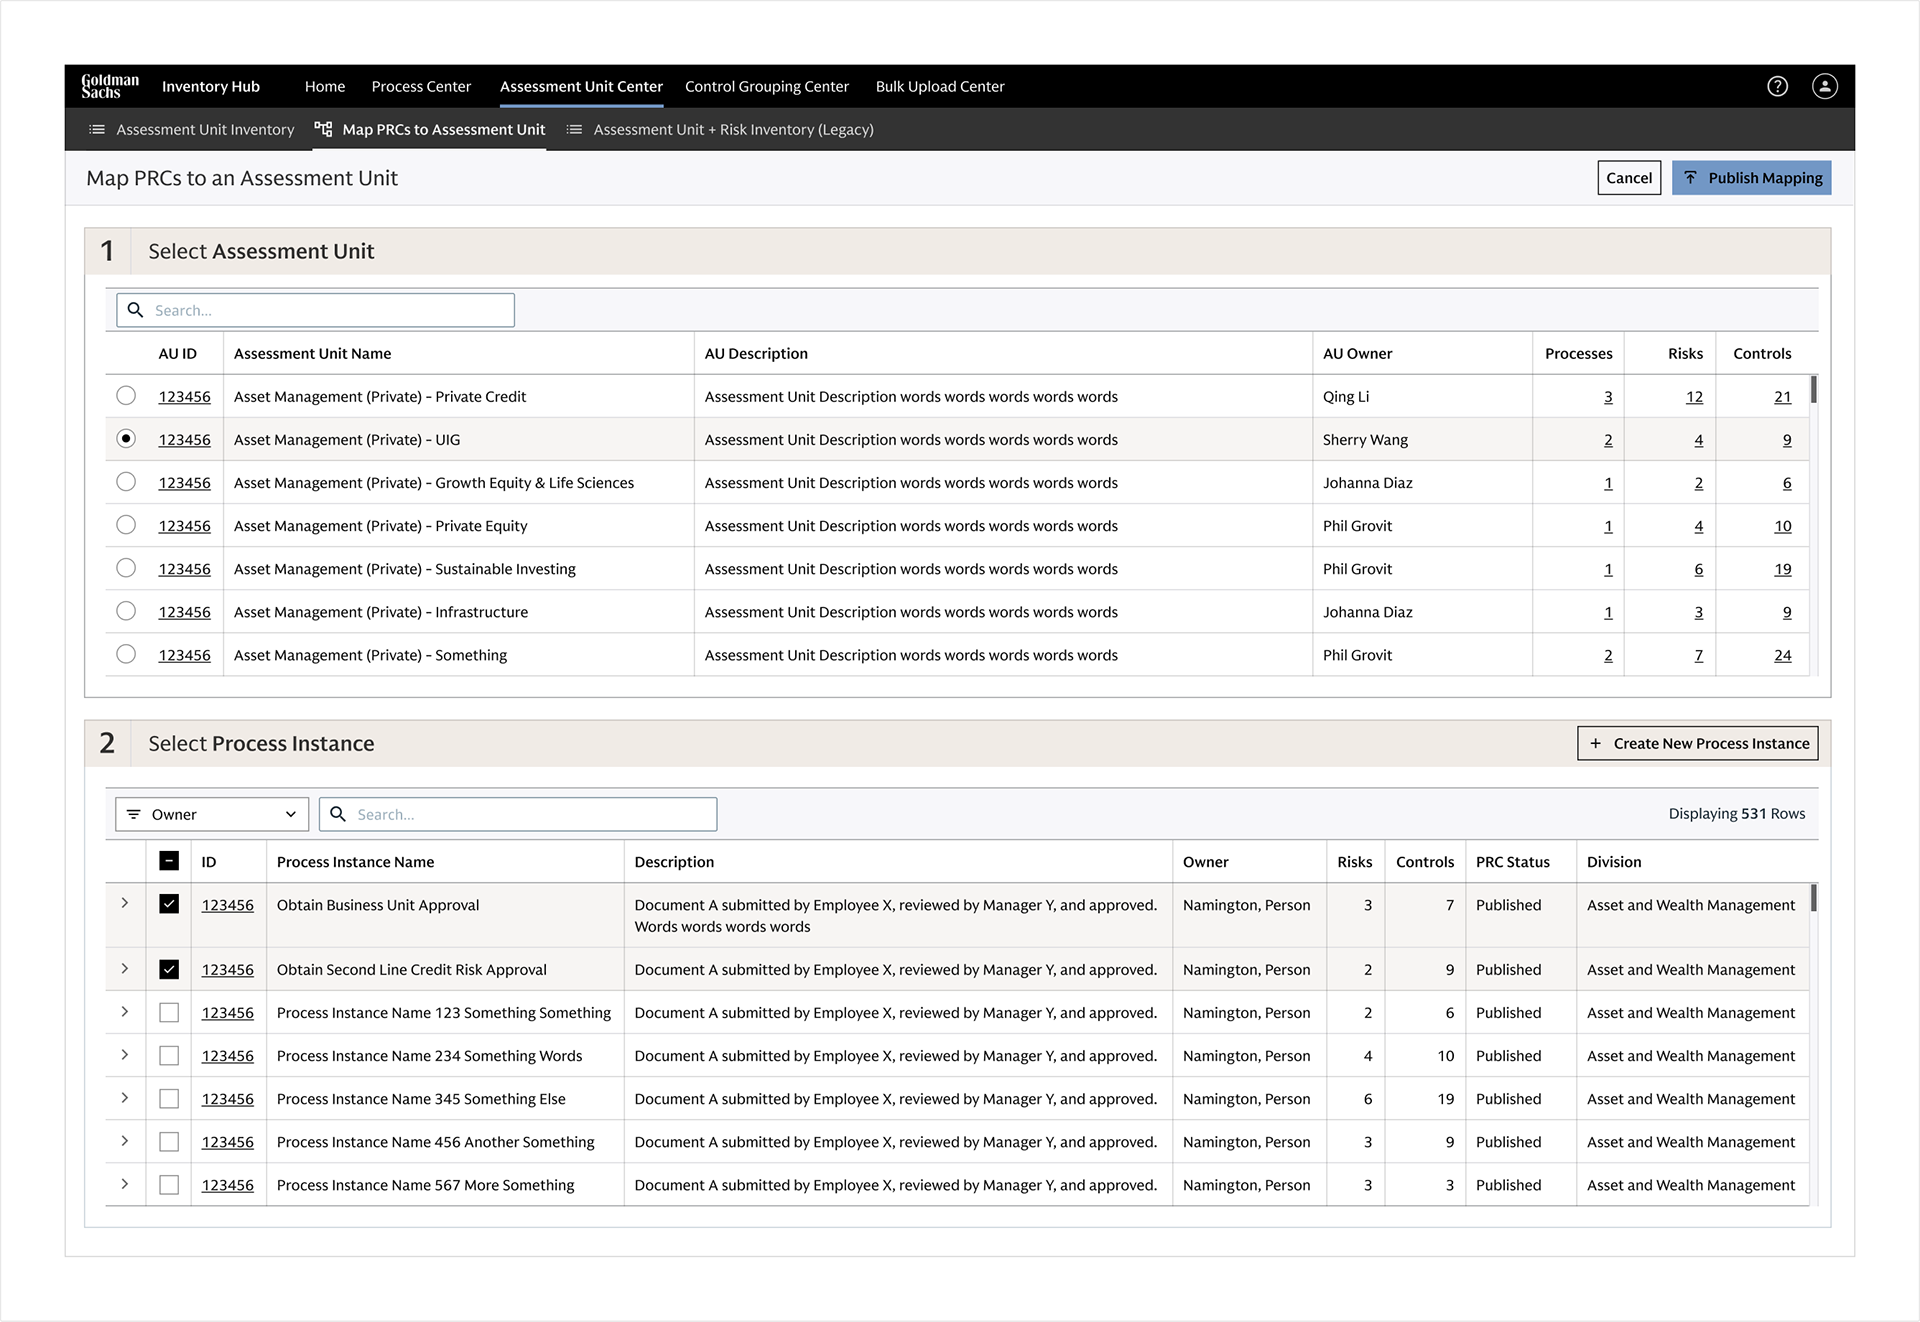Check Process Instance Name 345 Something Else
The height and width of the screenshot is (1322, 1920).
[x=169, y=1098]
